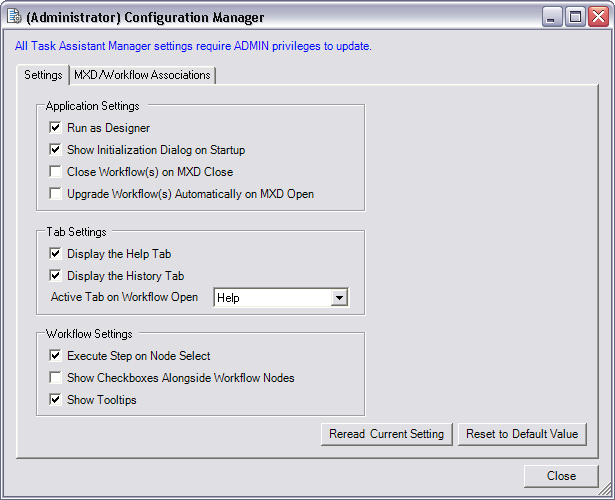Disable the Show Tooltips checkbox

click(55, 400)
